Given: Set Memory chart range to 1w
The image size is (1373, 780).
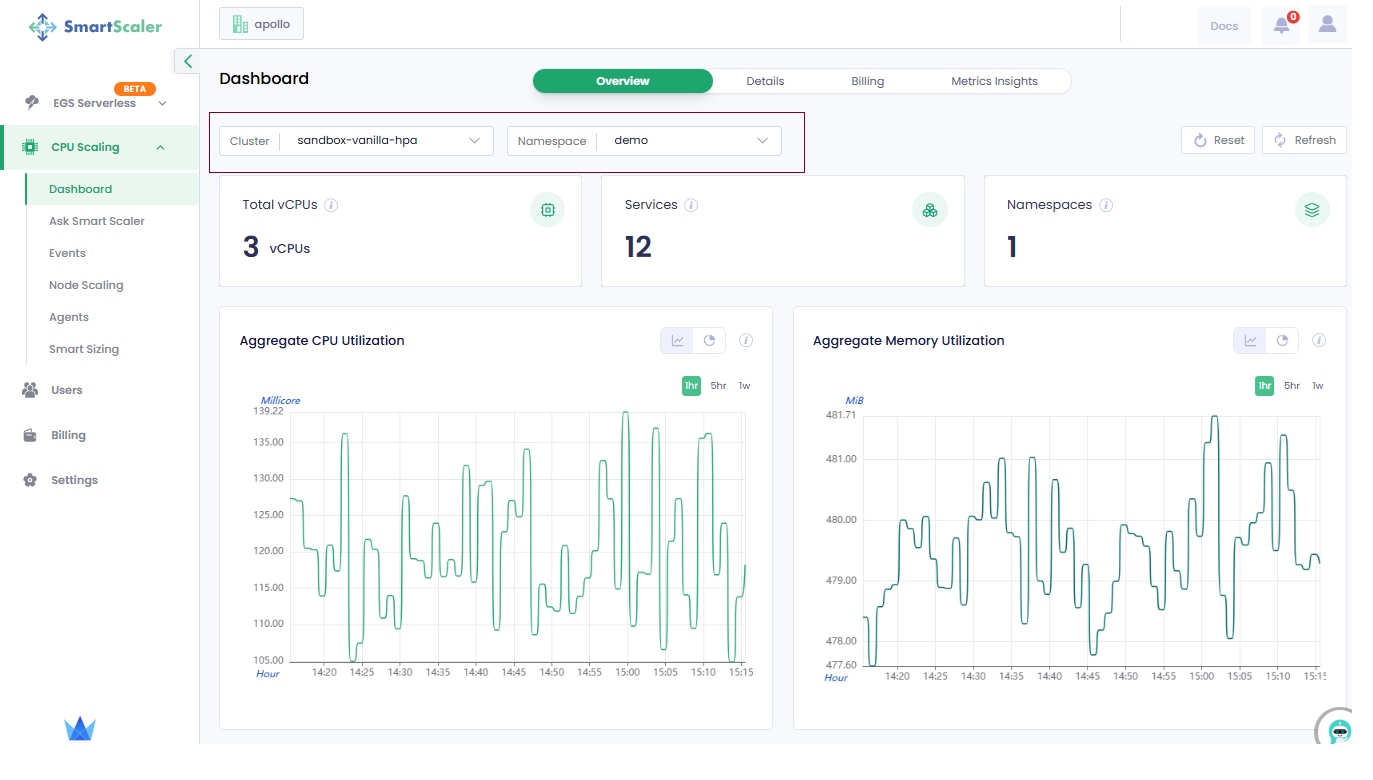Looking at the screenshot, I should pyautogui.click(x=1317, y=386).
